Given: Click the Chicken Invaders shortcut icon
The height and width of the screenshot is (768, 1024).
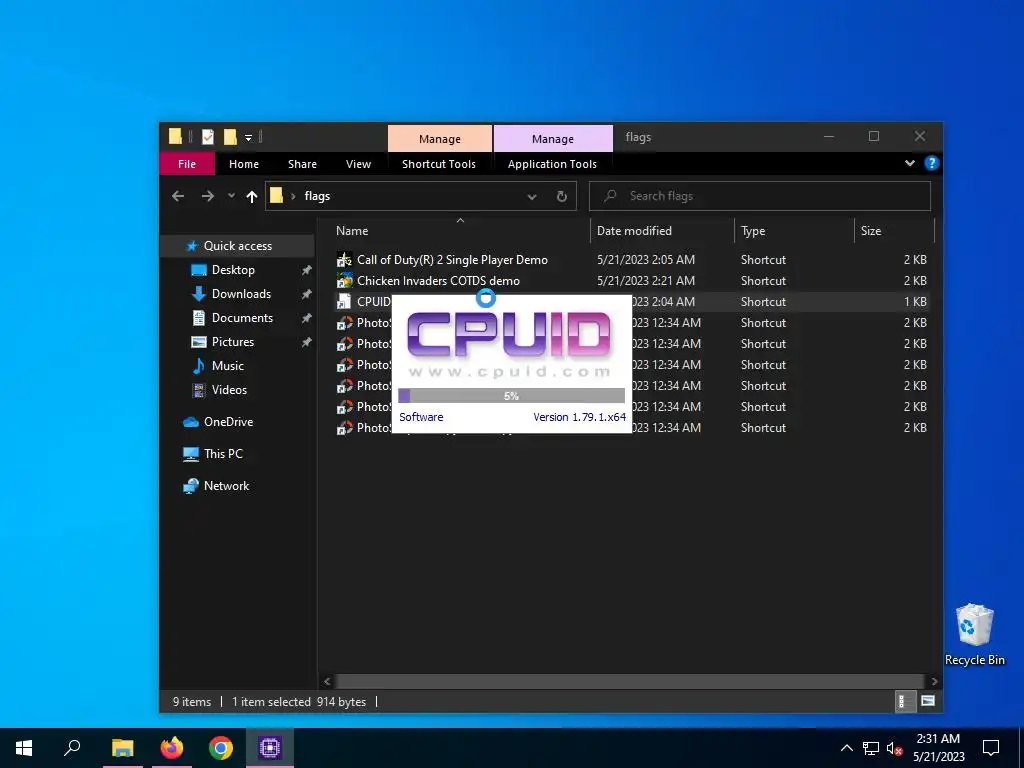Looking at the screenshot, I should [x=344, y=281].
